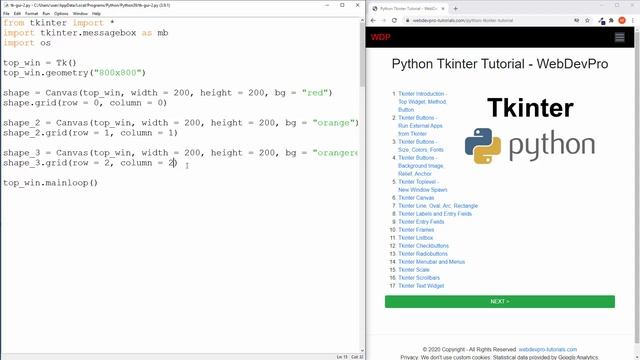Reload the page with the browser refresh icon

click(x=394, y=20)
